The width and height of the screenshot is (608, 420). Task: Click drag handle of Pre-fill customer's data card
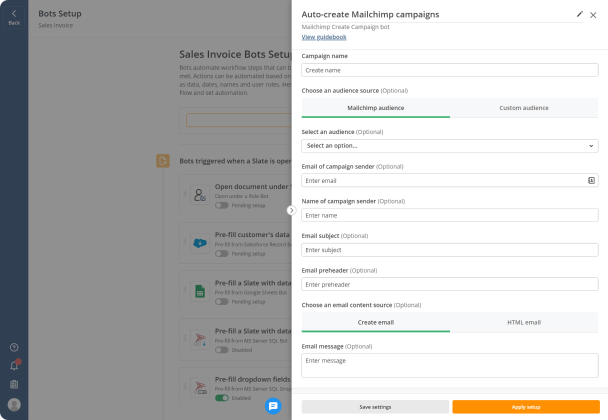click(x=185, y=242)
